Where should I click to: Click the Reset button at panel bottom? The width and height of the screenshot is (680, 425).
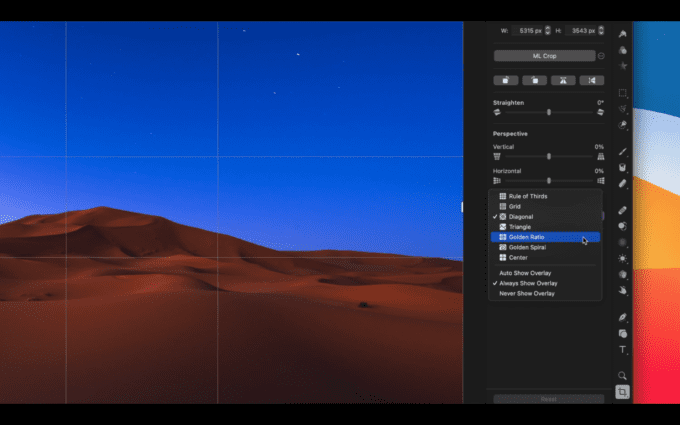tap(548, 399)
